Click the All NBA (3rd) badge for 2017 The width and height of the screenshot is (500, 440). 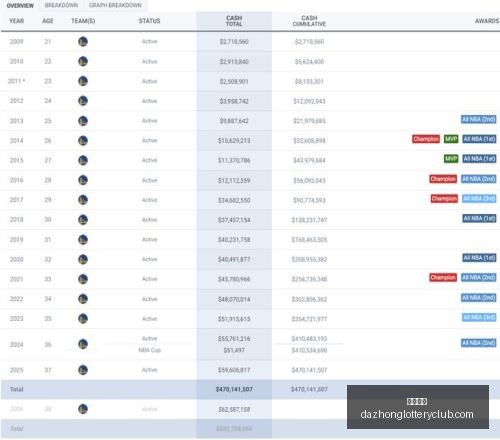pos(479,199)
